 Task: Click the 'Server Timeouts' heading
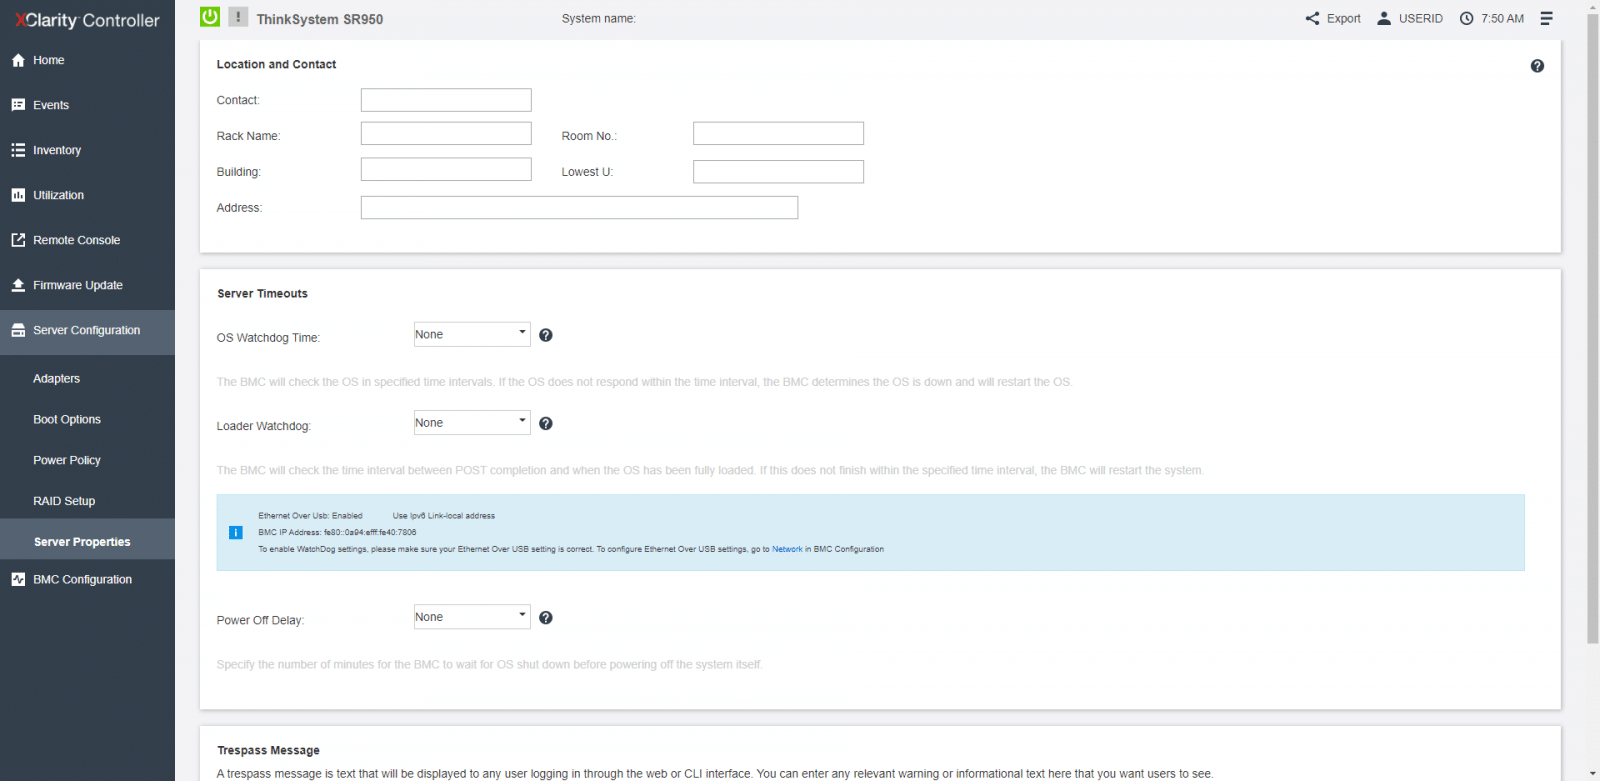(x=262, y=294)
